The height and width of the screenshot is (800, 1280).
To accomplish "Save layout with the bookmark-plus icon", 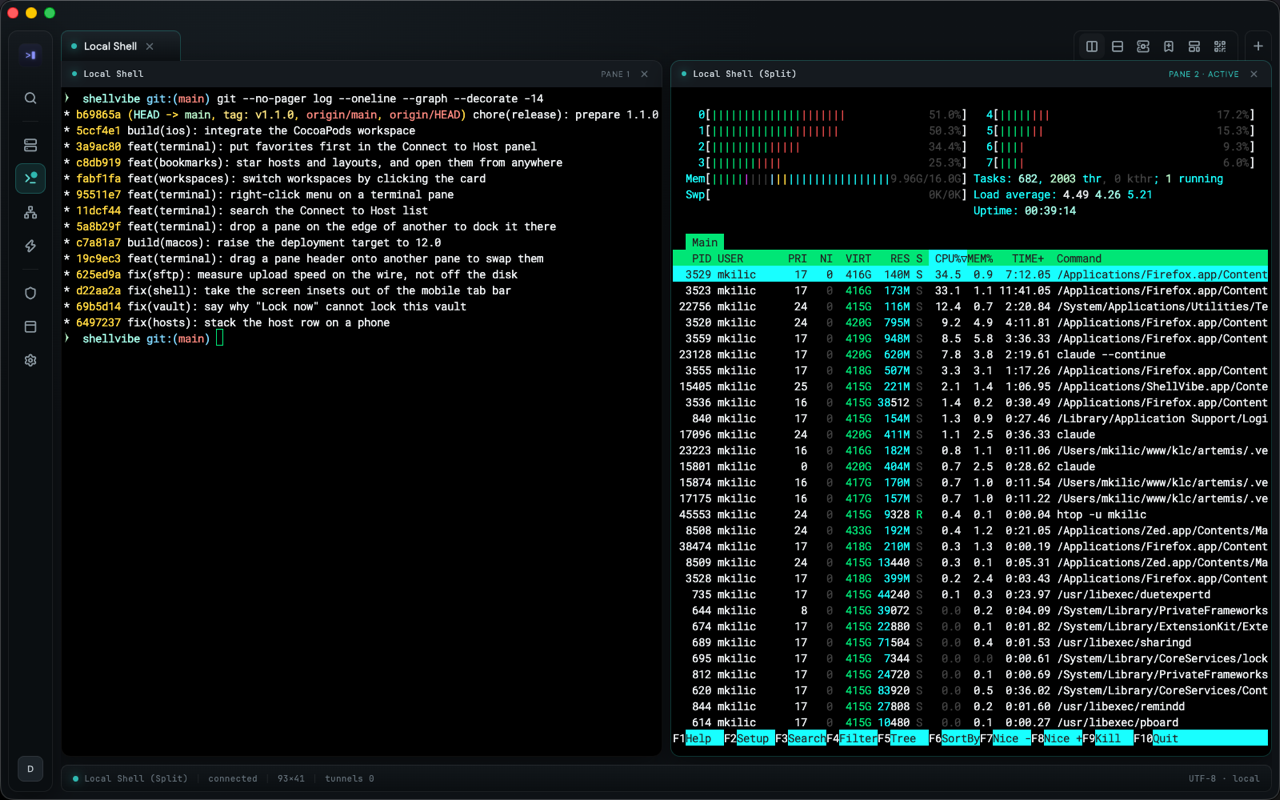I will [x=1168, y=46].
